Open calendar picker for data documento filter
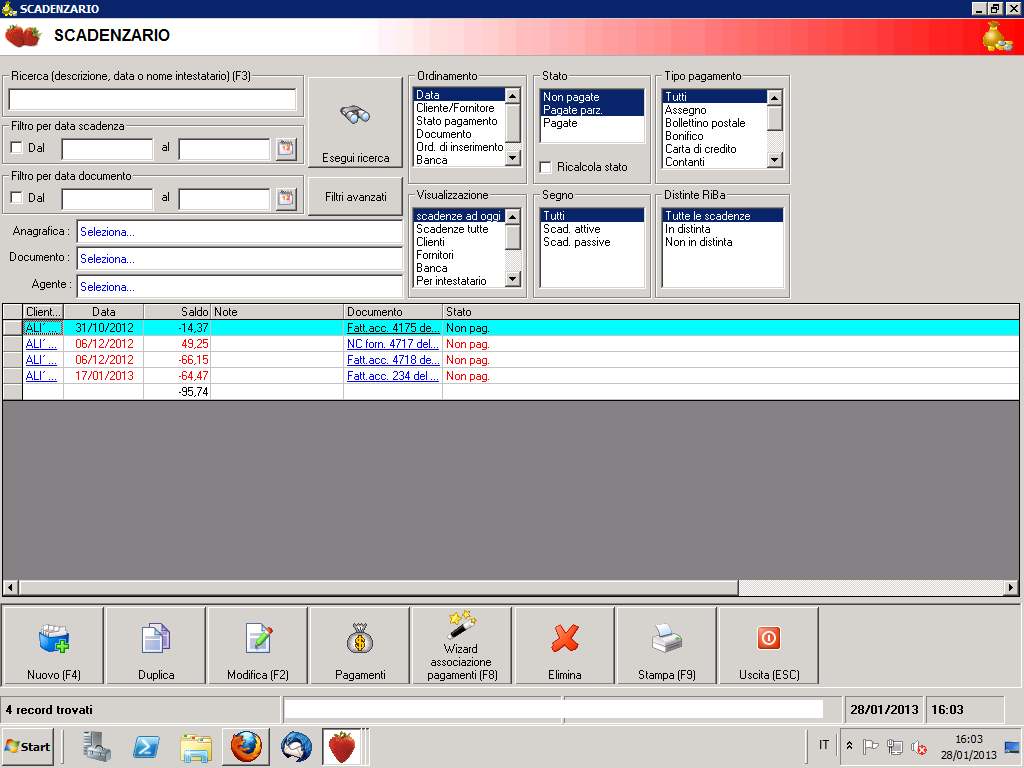The height and width of the screenshot is (768, 1024). [x=286, y=199]
